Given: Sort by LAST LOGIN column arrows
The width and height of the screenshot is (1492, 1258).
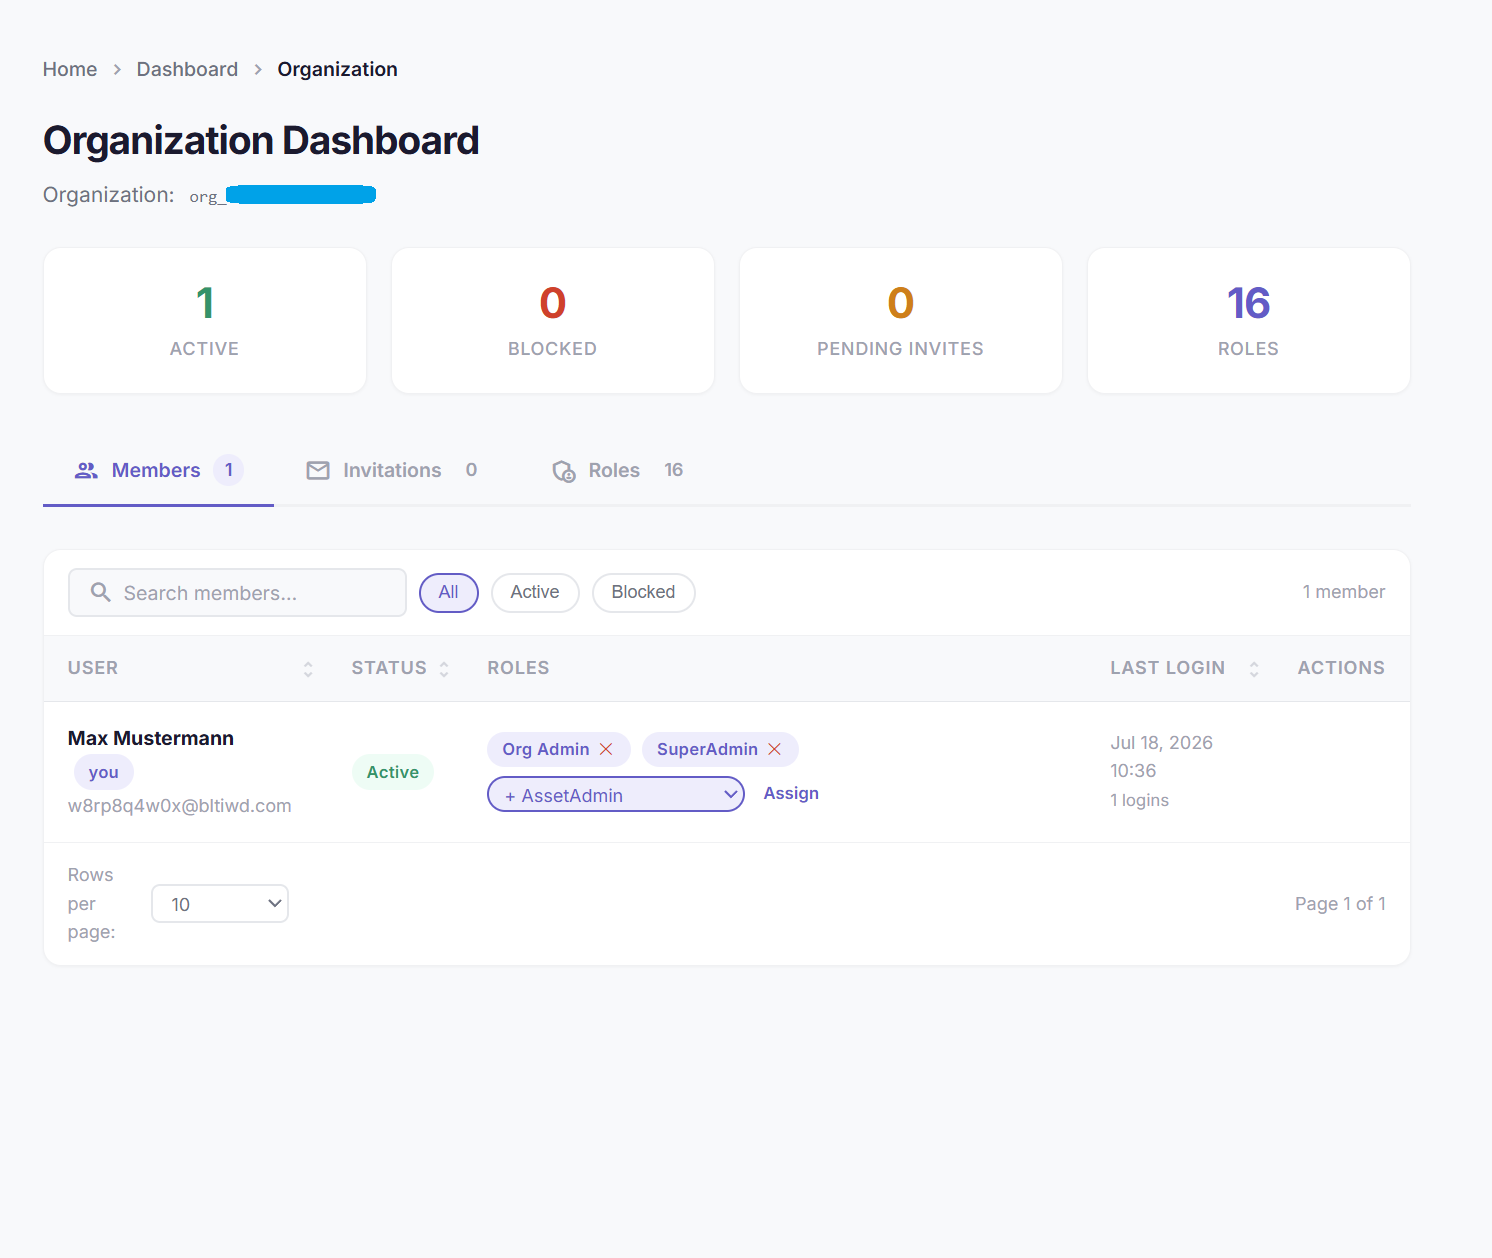Looking at the screenshot, I should tap(1254, 669).
